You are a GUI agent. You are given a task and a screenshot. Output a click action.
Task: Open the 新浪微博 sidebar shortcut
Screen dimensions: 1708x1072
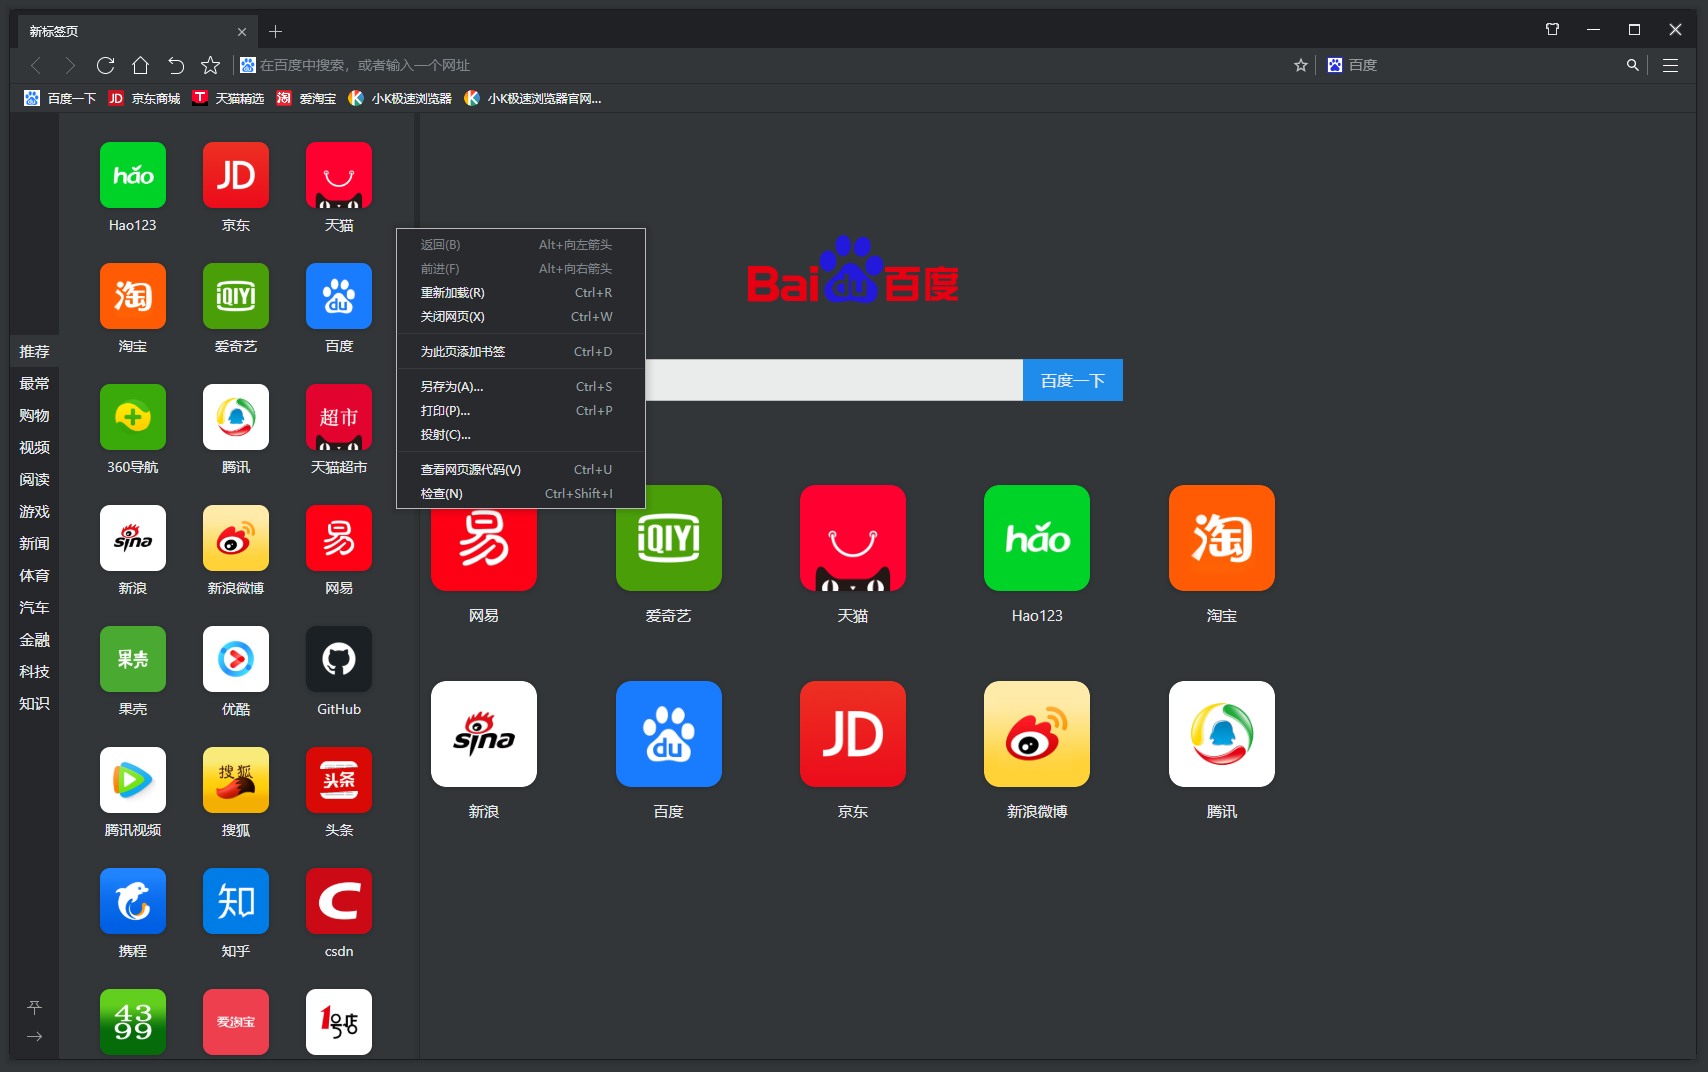click(236, 538)
